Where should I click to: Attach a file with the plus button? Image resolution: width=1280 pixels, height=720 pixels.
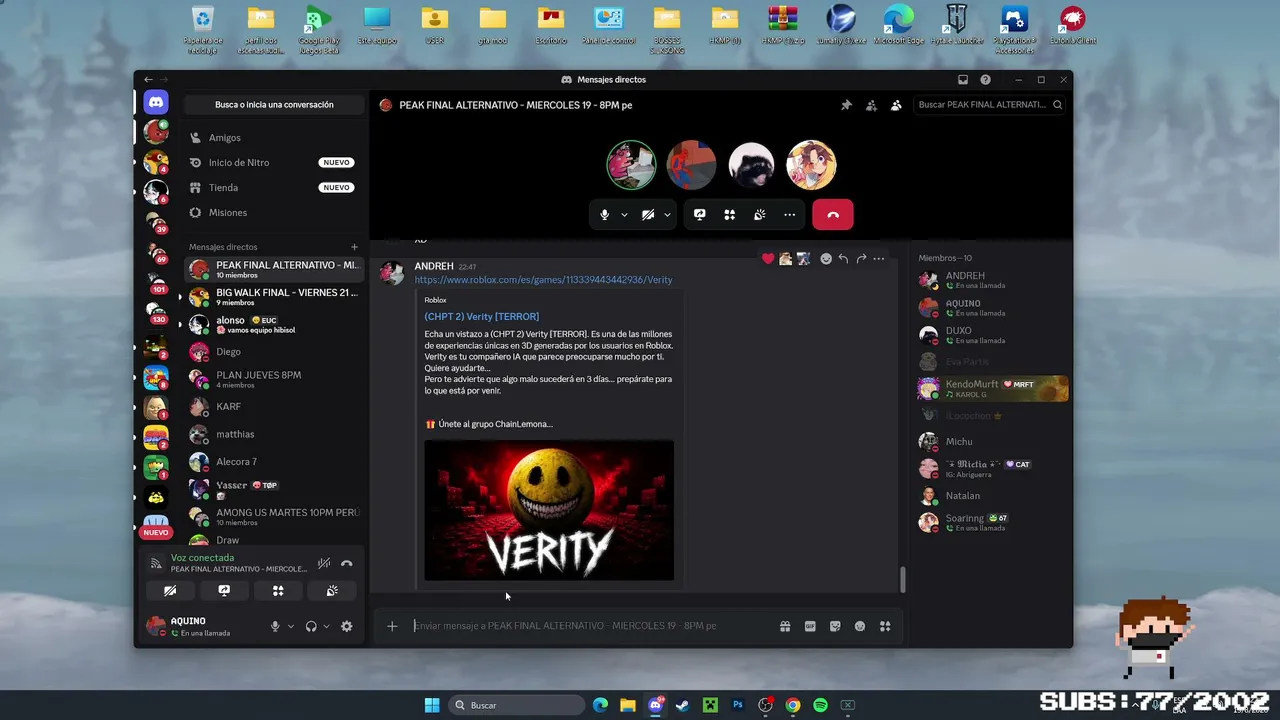(x=392, y=626)
